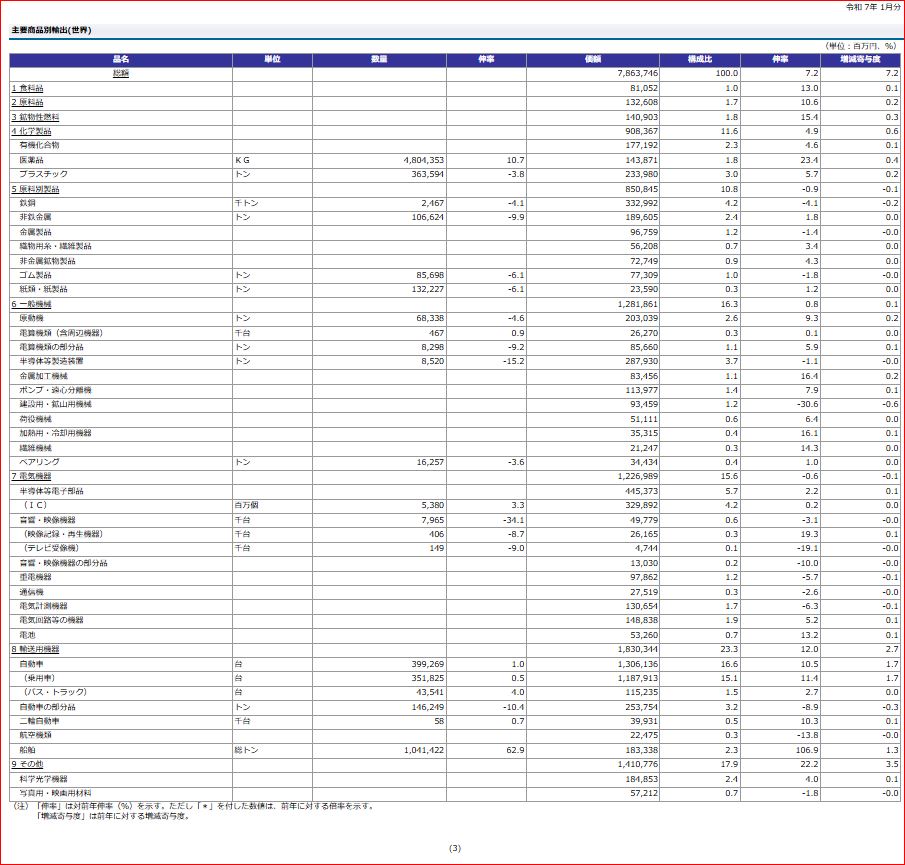This screenshot has height=865, width=905.
Task: Open the 1 食料品 category link
Action: click(27, 88)
